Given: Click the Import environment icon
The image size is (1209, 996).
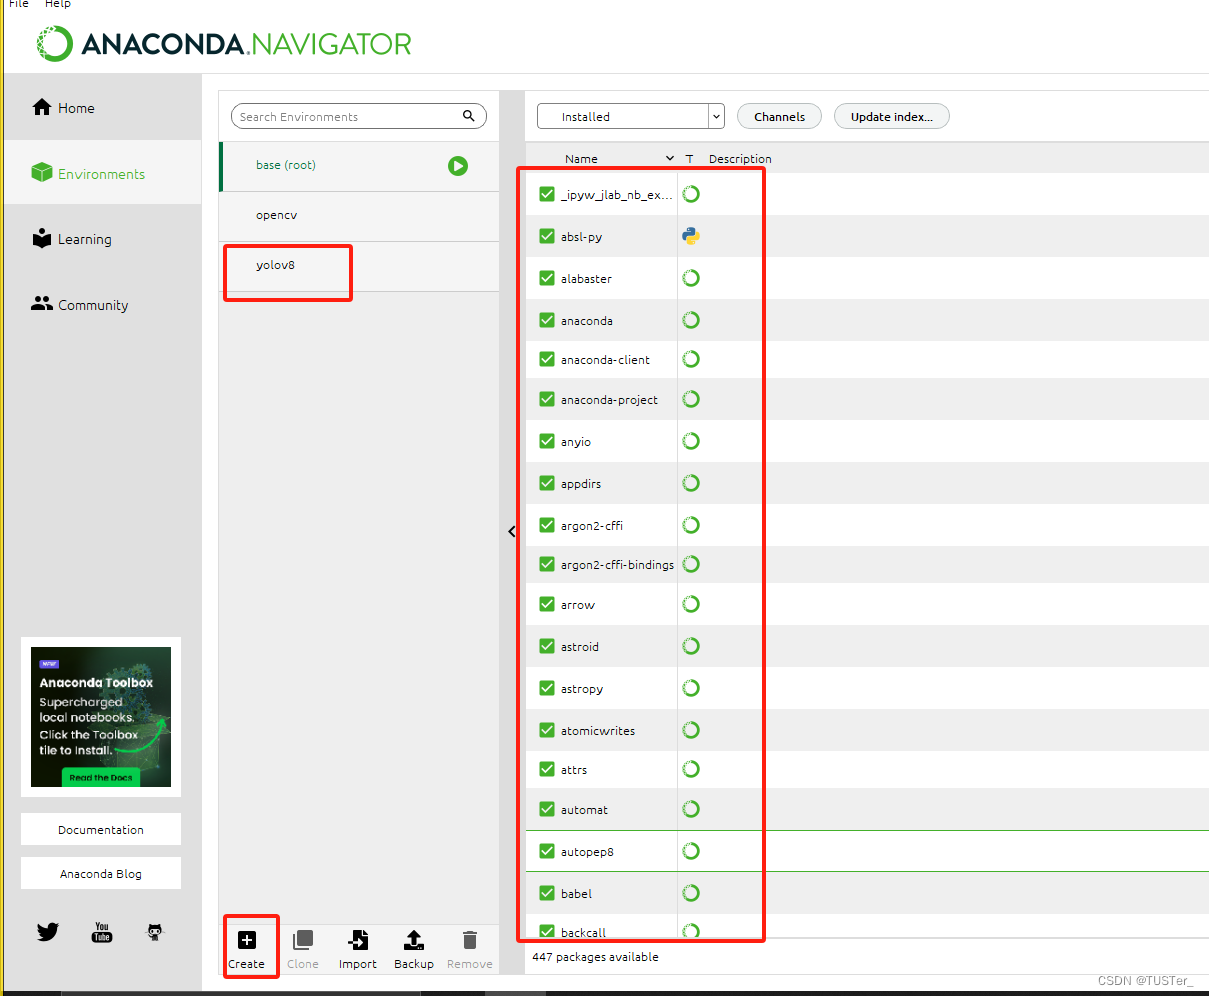Looking at the screenshot, I should (x=358, y=940).
